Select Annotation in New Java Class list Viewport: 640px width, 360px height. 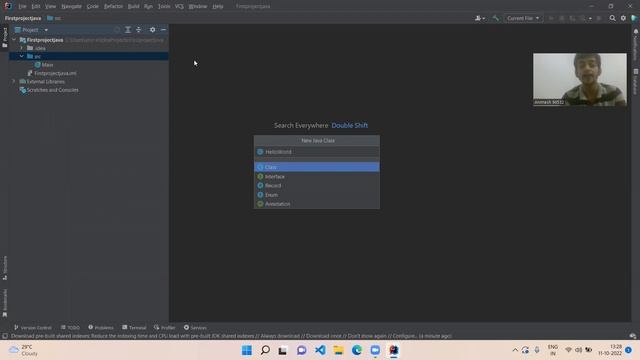click(317, 204)
